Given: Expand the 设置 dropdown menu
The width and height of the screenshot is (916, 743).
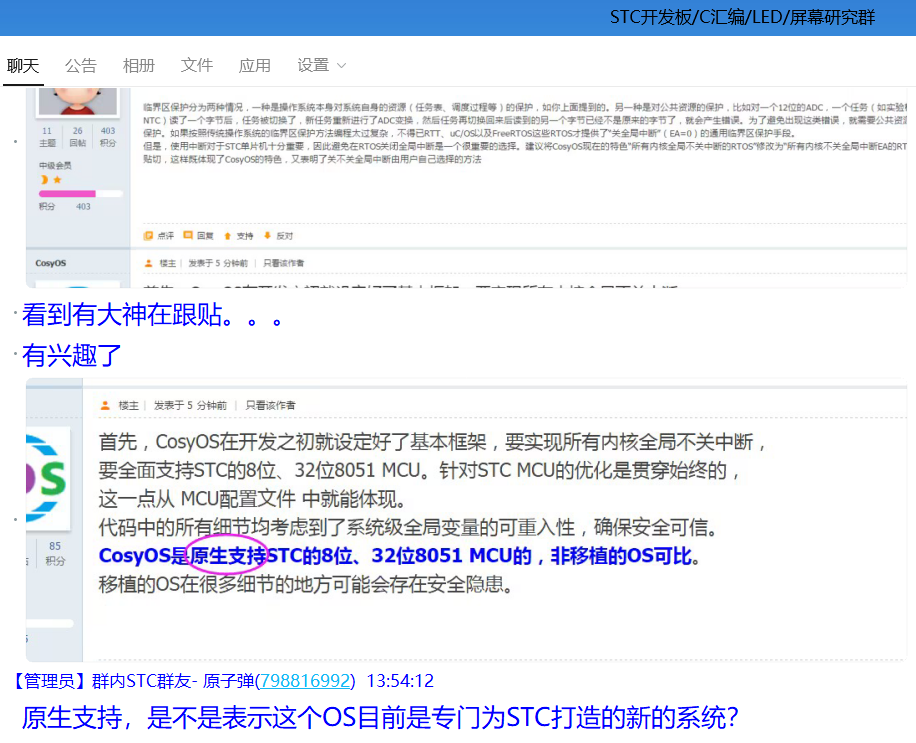Looking at the screenshot, I should (321, 65).
